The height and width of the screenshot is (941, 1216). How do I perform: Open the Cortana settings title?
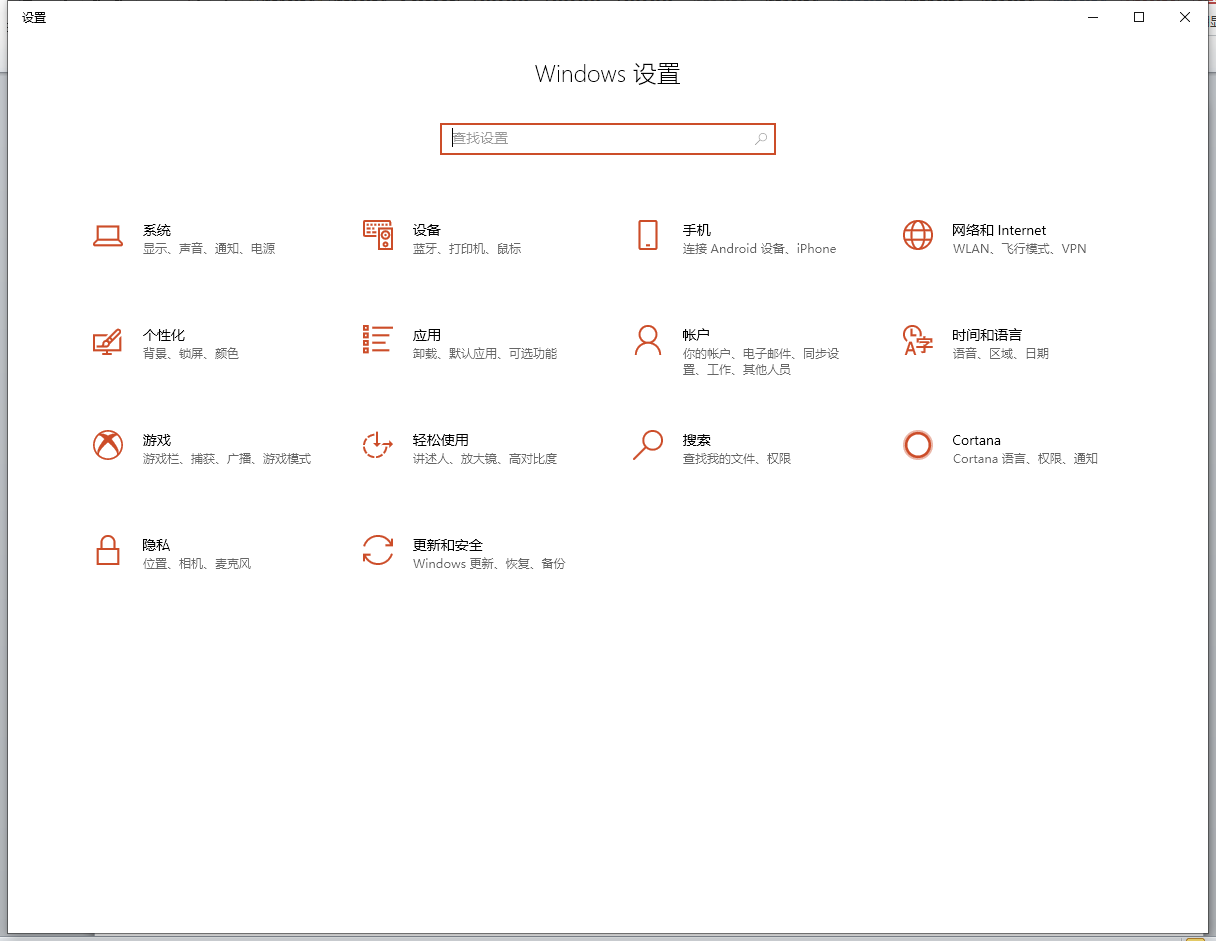(x=976, y=440)
